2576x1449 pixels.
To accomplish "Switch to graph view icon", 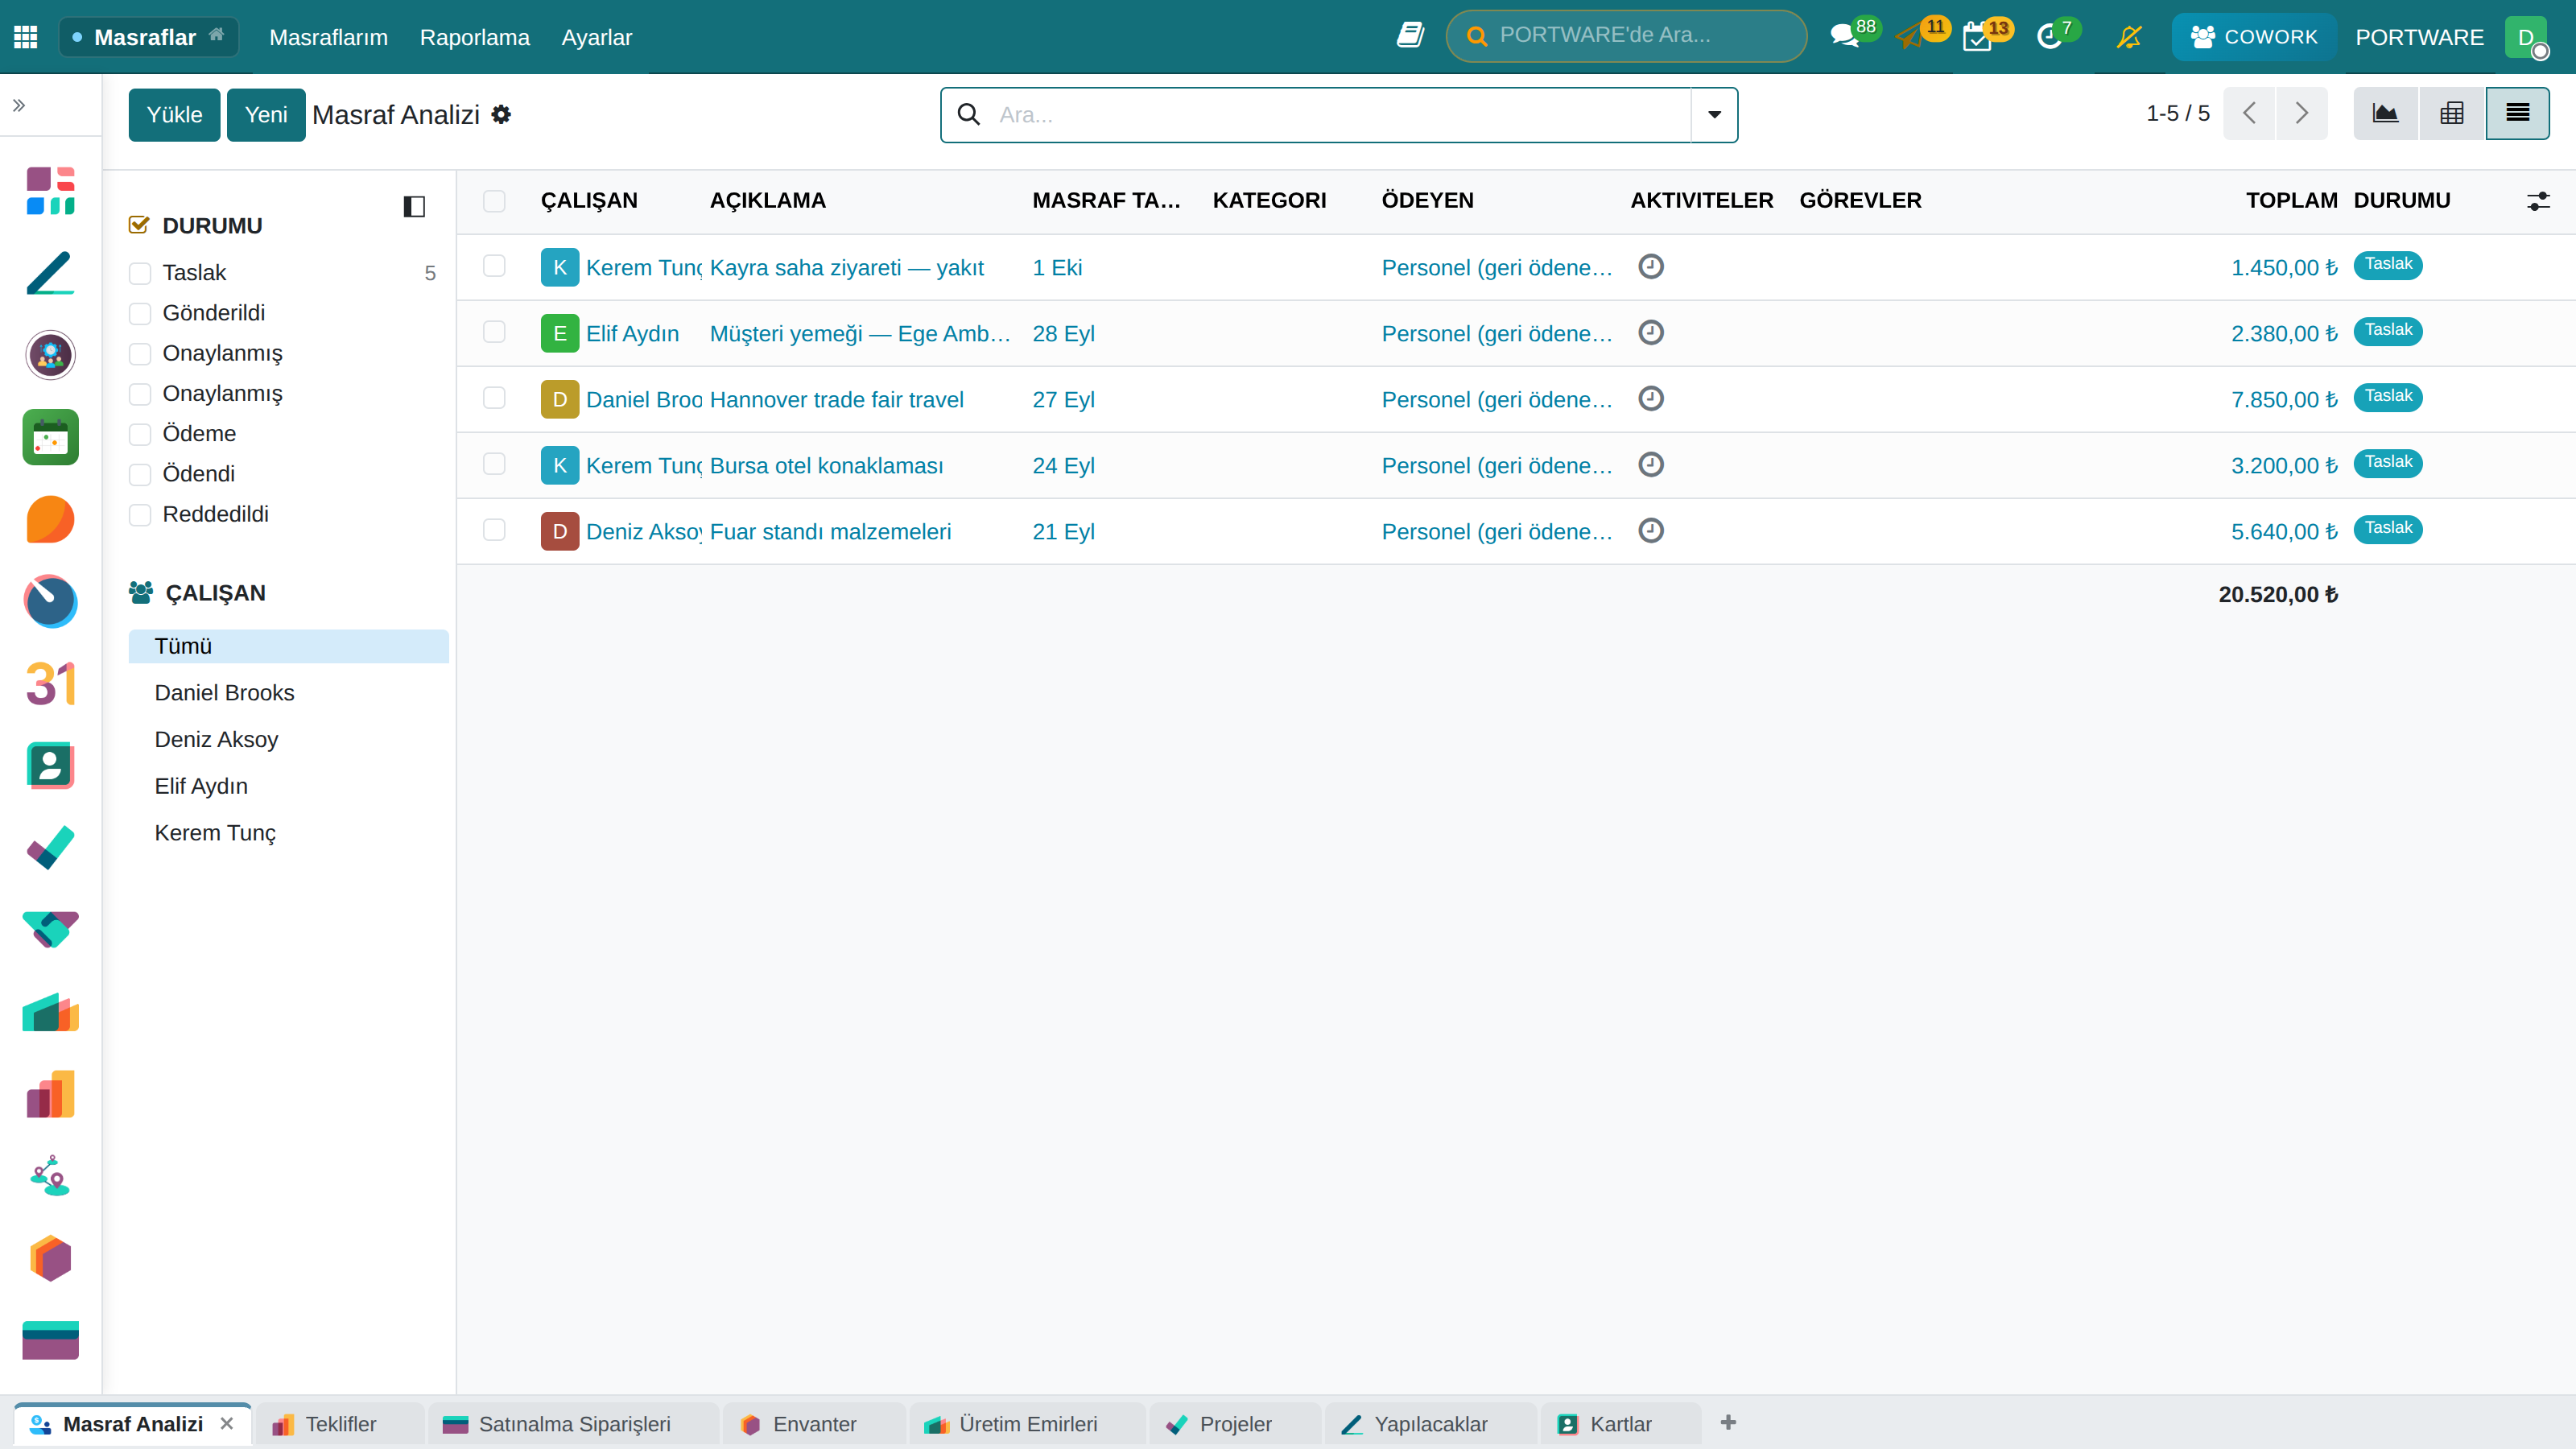I will pyautogui.click(x=2385, y=114).
